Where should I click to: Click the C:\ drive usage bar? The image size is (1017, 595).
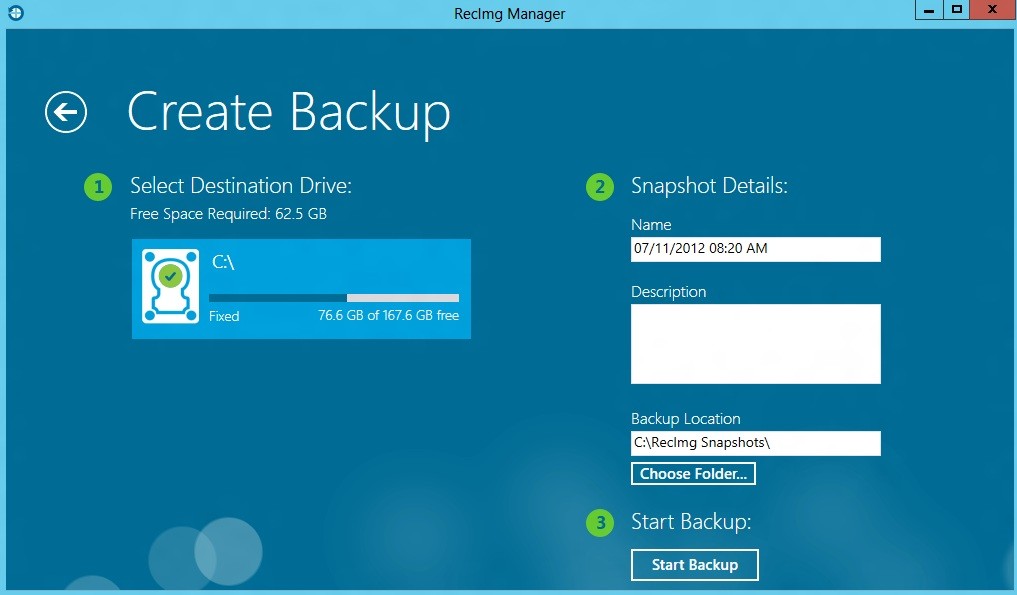[x=334, y=297]
